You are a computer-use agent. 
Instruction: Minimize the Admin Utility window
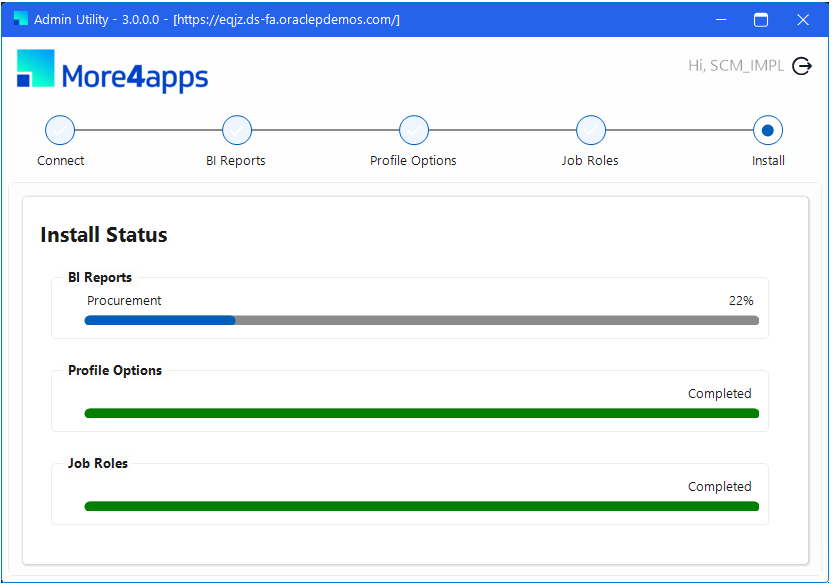tap(721, 20)
